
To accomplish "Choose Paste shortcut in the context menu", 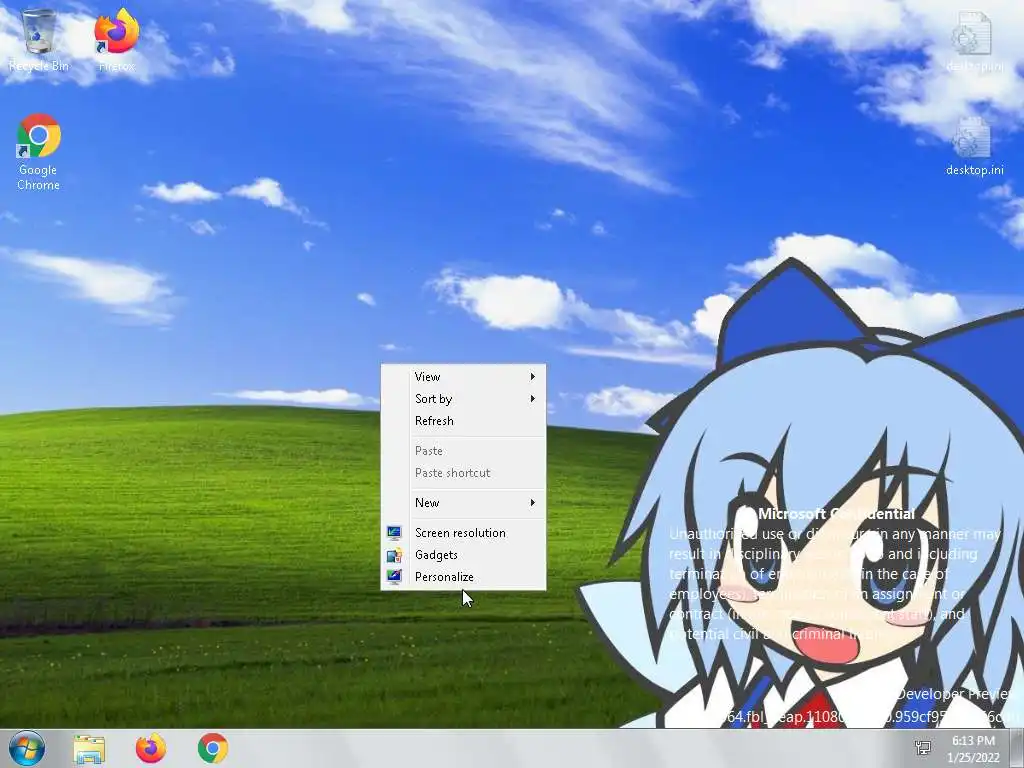I will pyautogui.click(x=463, y=473).
